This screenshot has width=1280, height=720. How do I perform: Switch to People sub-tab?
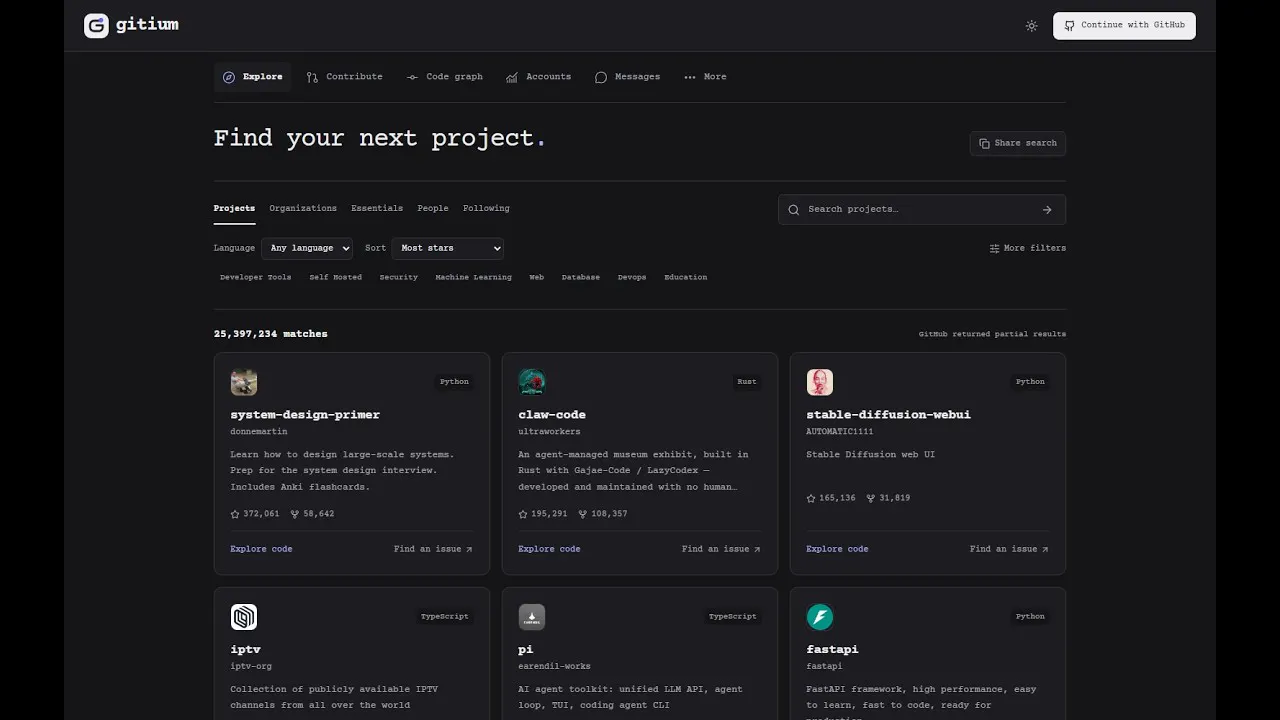(433, 208)
